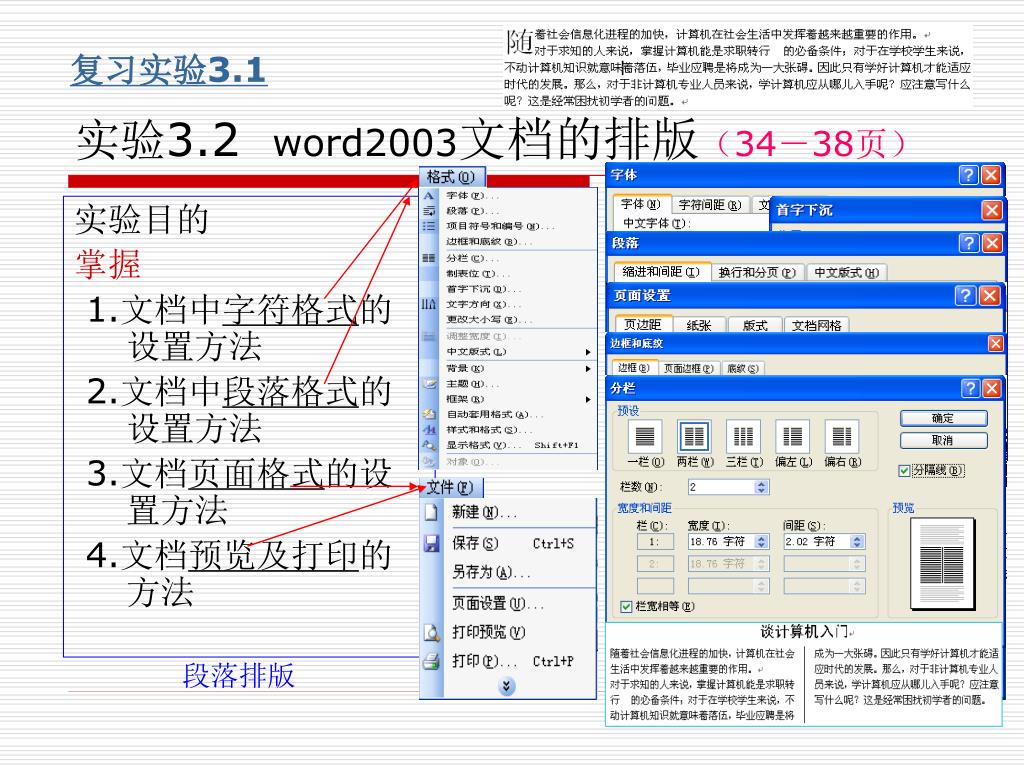This screenshot has width=1024, height=768.
Task: Click the 新建 new document icon
Action: coord(431,513)
